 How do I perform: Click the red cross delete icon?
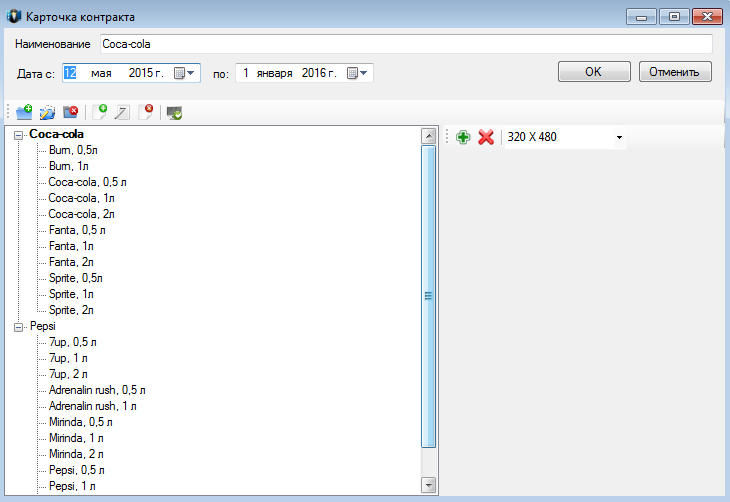(486, 137)
